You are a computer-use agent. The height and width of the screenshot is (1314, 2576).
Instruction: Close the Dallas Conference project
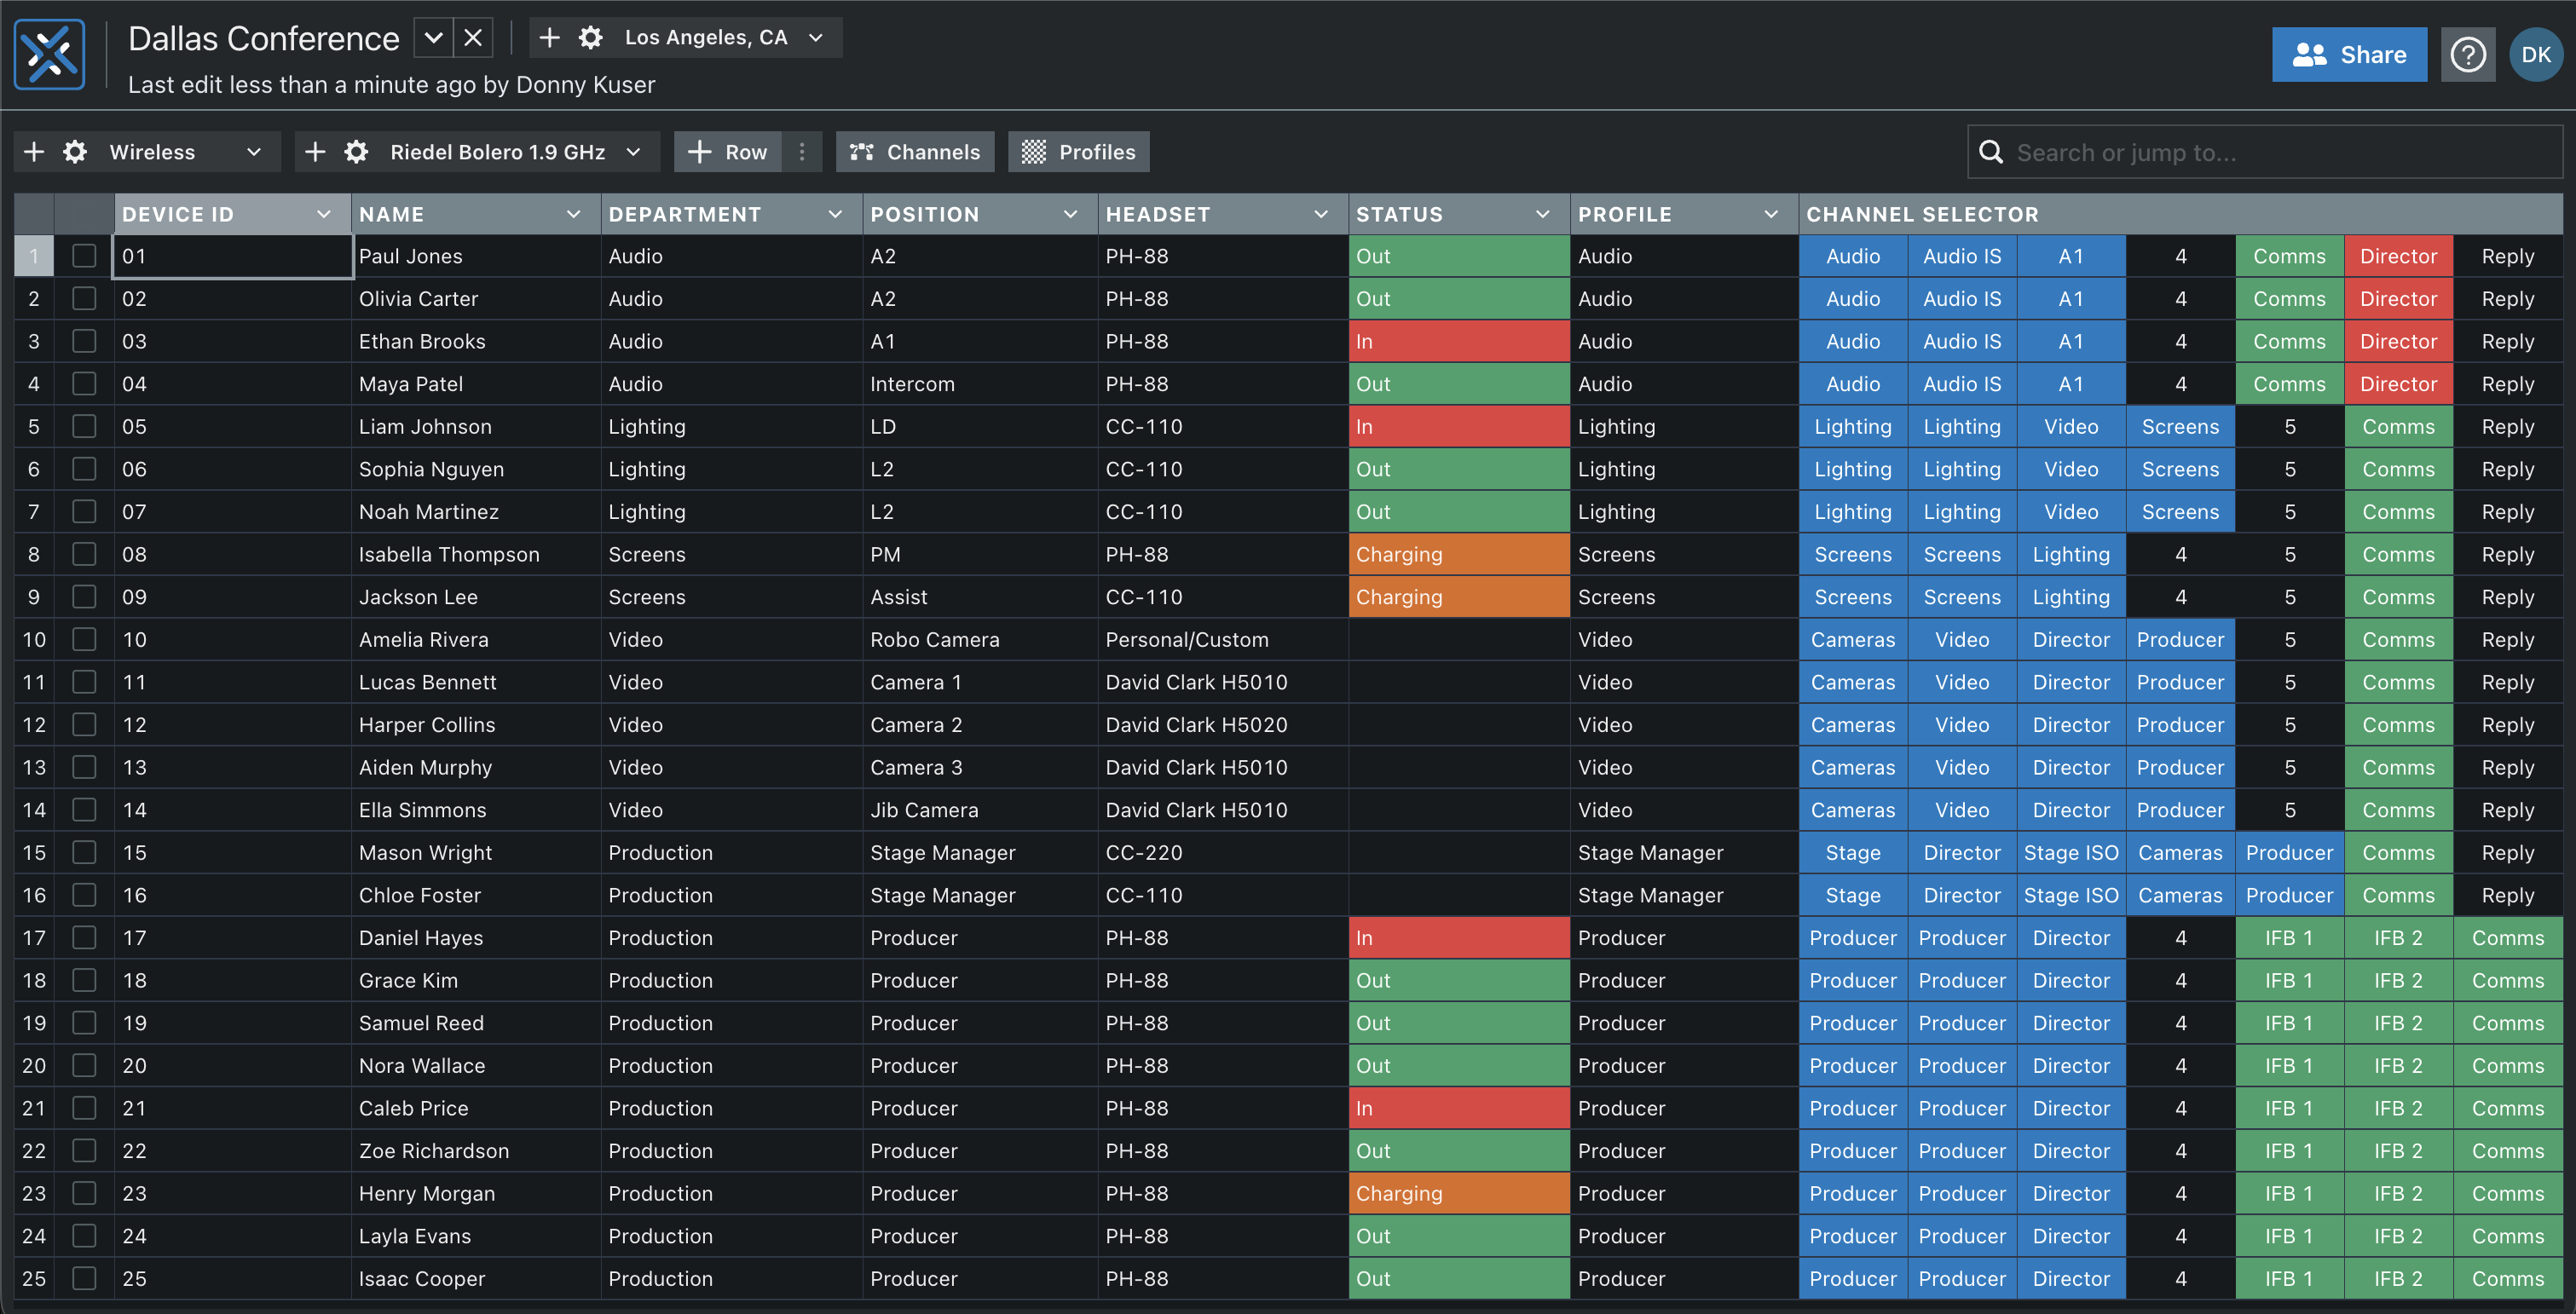click(x=473, y=38)
